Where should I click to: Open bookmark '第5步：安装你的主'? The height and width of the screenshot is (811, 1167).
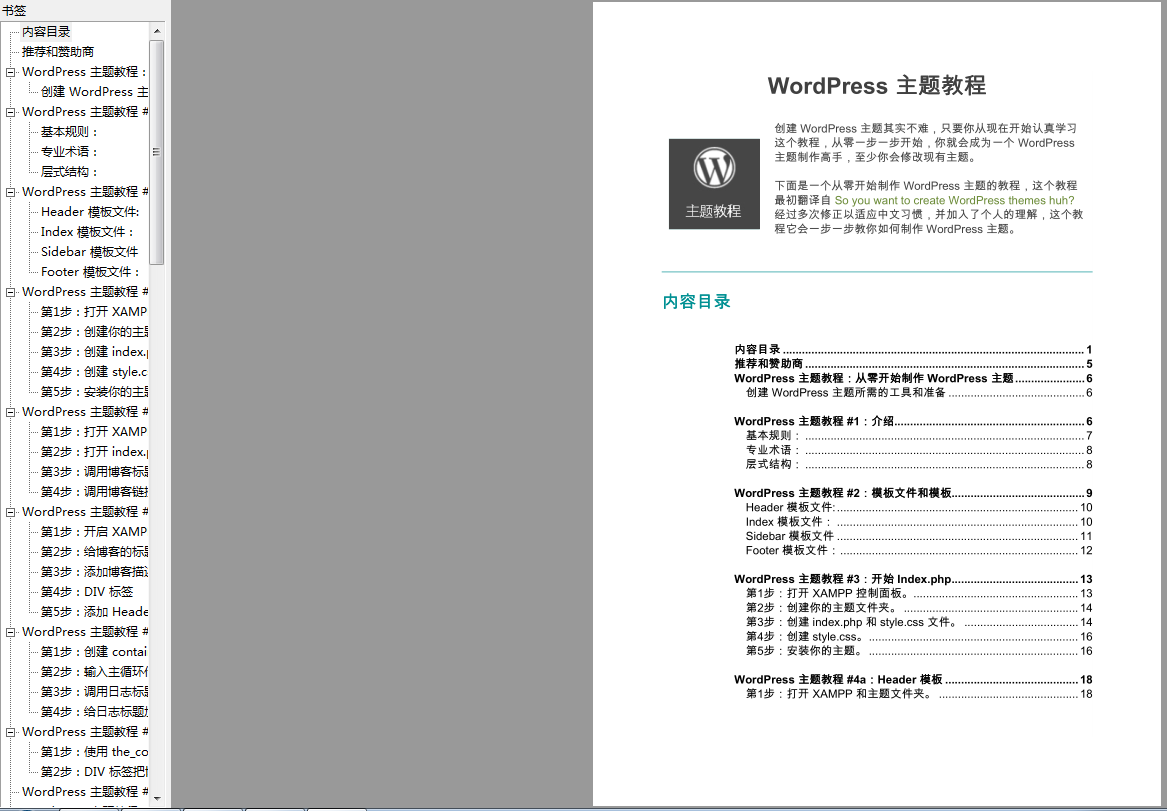pyautogui.click(x=95, y=392)
